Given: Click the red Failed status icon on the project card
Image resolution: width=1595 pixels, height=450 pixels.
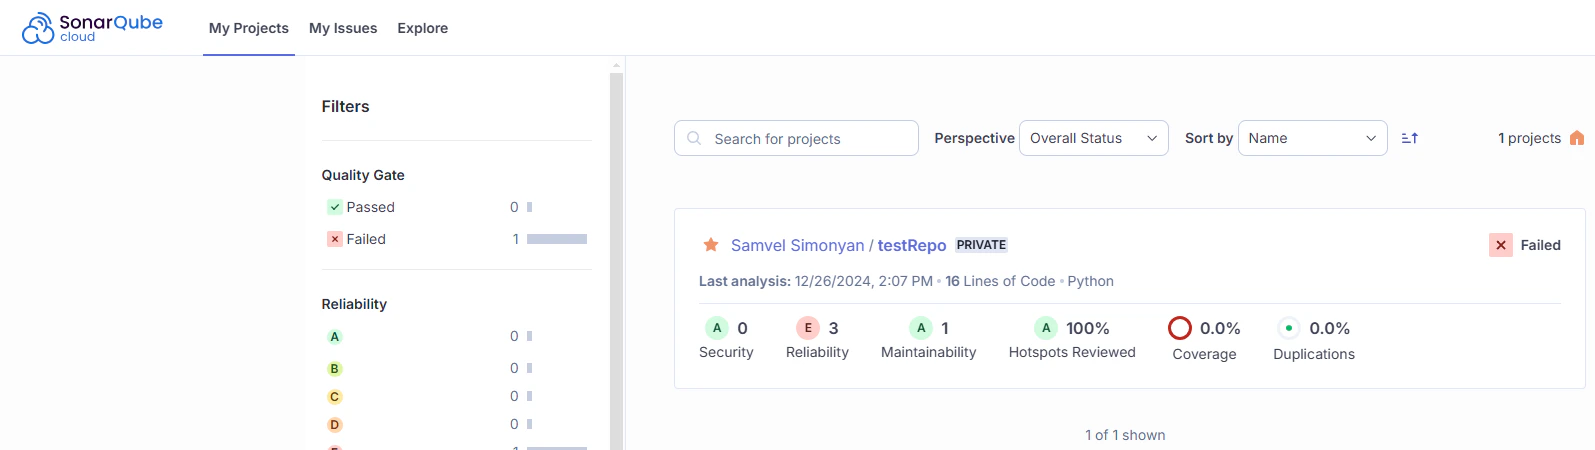Looking at the screenshot, I should [x=1501, y=245].
